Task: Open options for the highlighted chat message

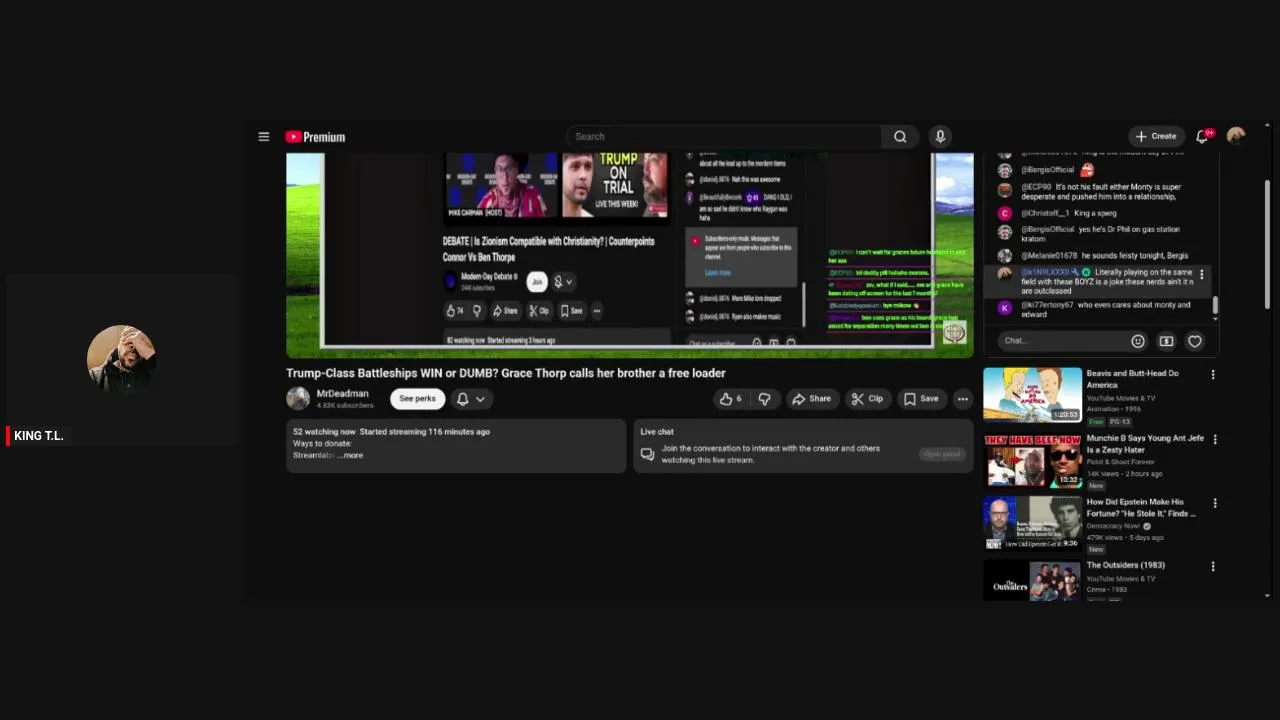Action: click(x=1202, y=274)
